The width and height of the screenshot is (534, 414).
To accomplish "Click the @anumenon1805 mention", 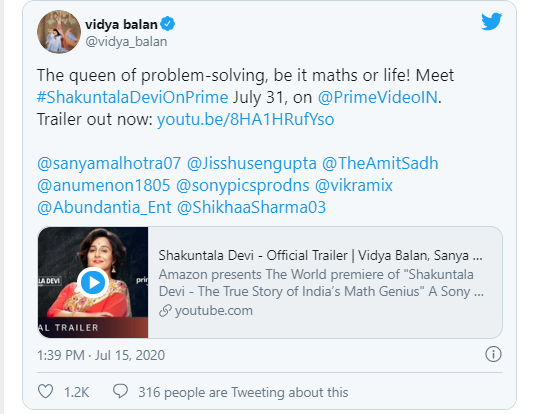I will coord(104,186).
